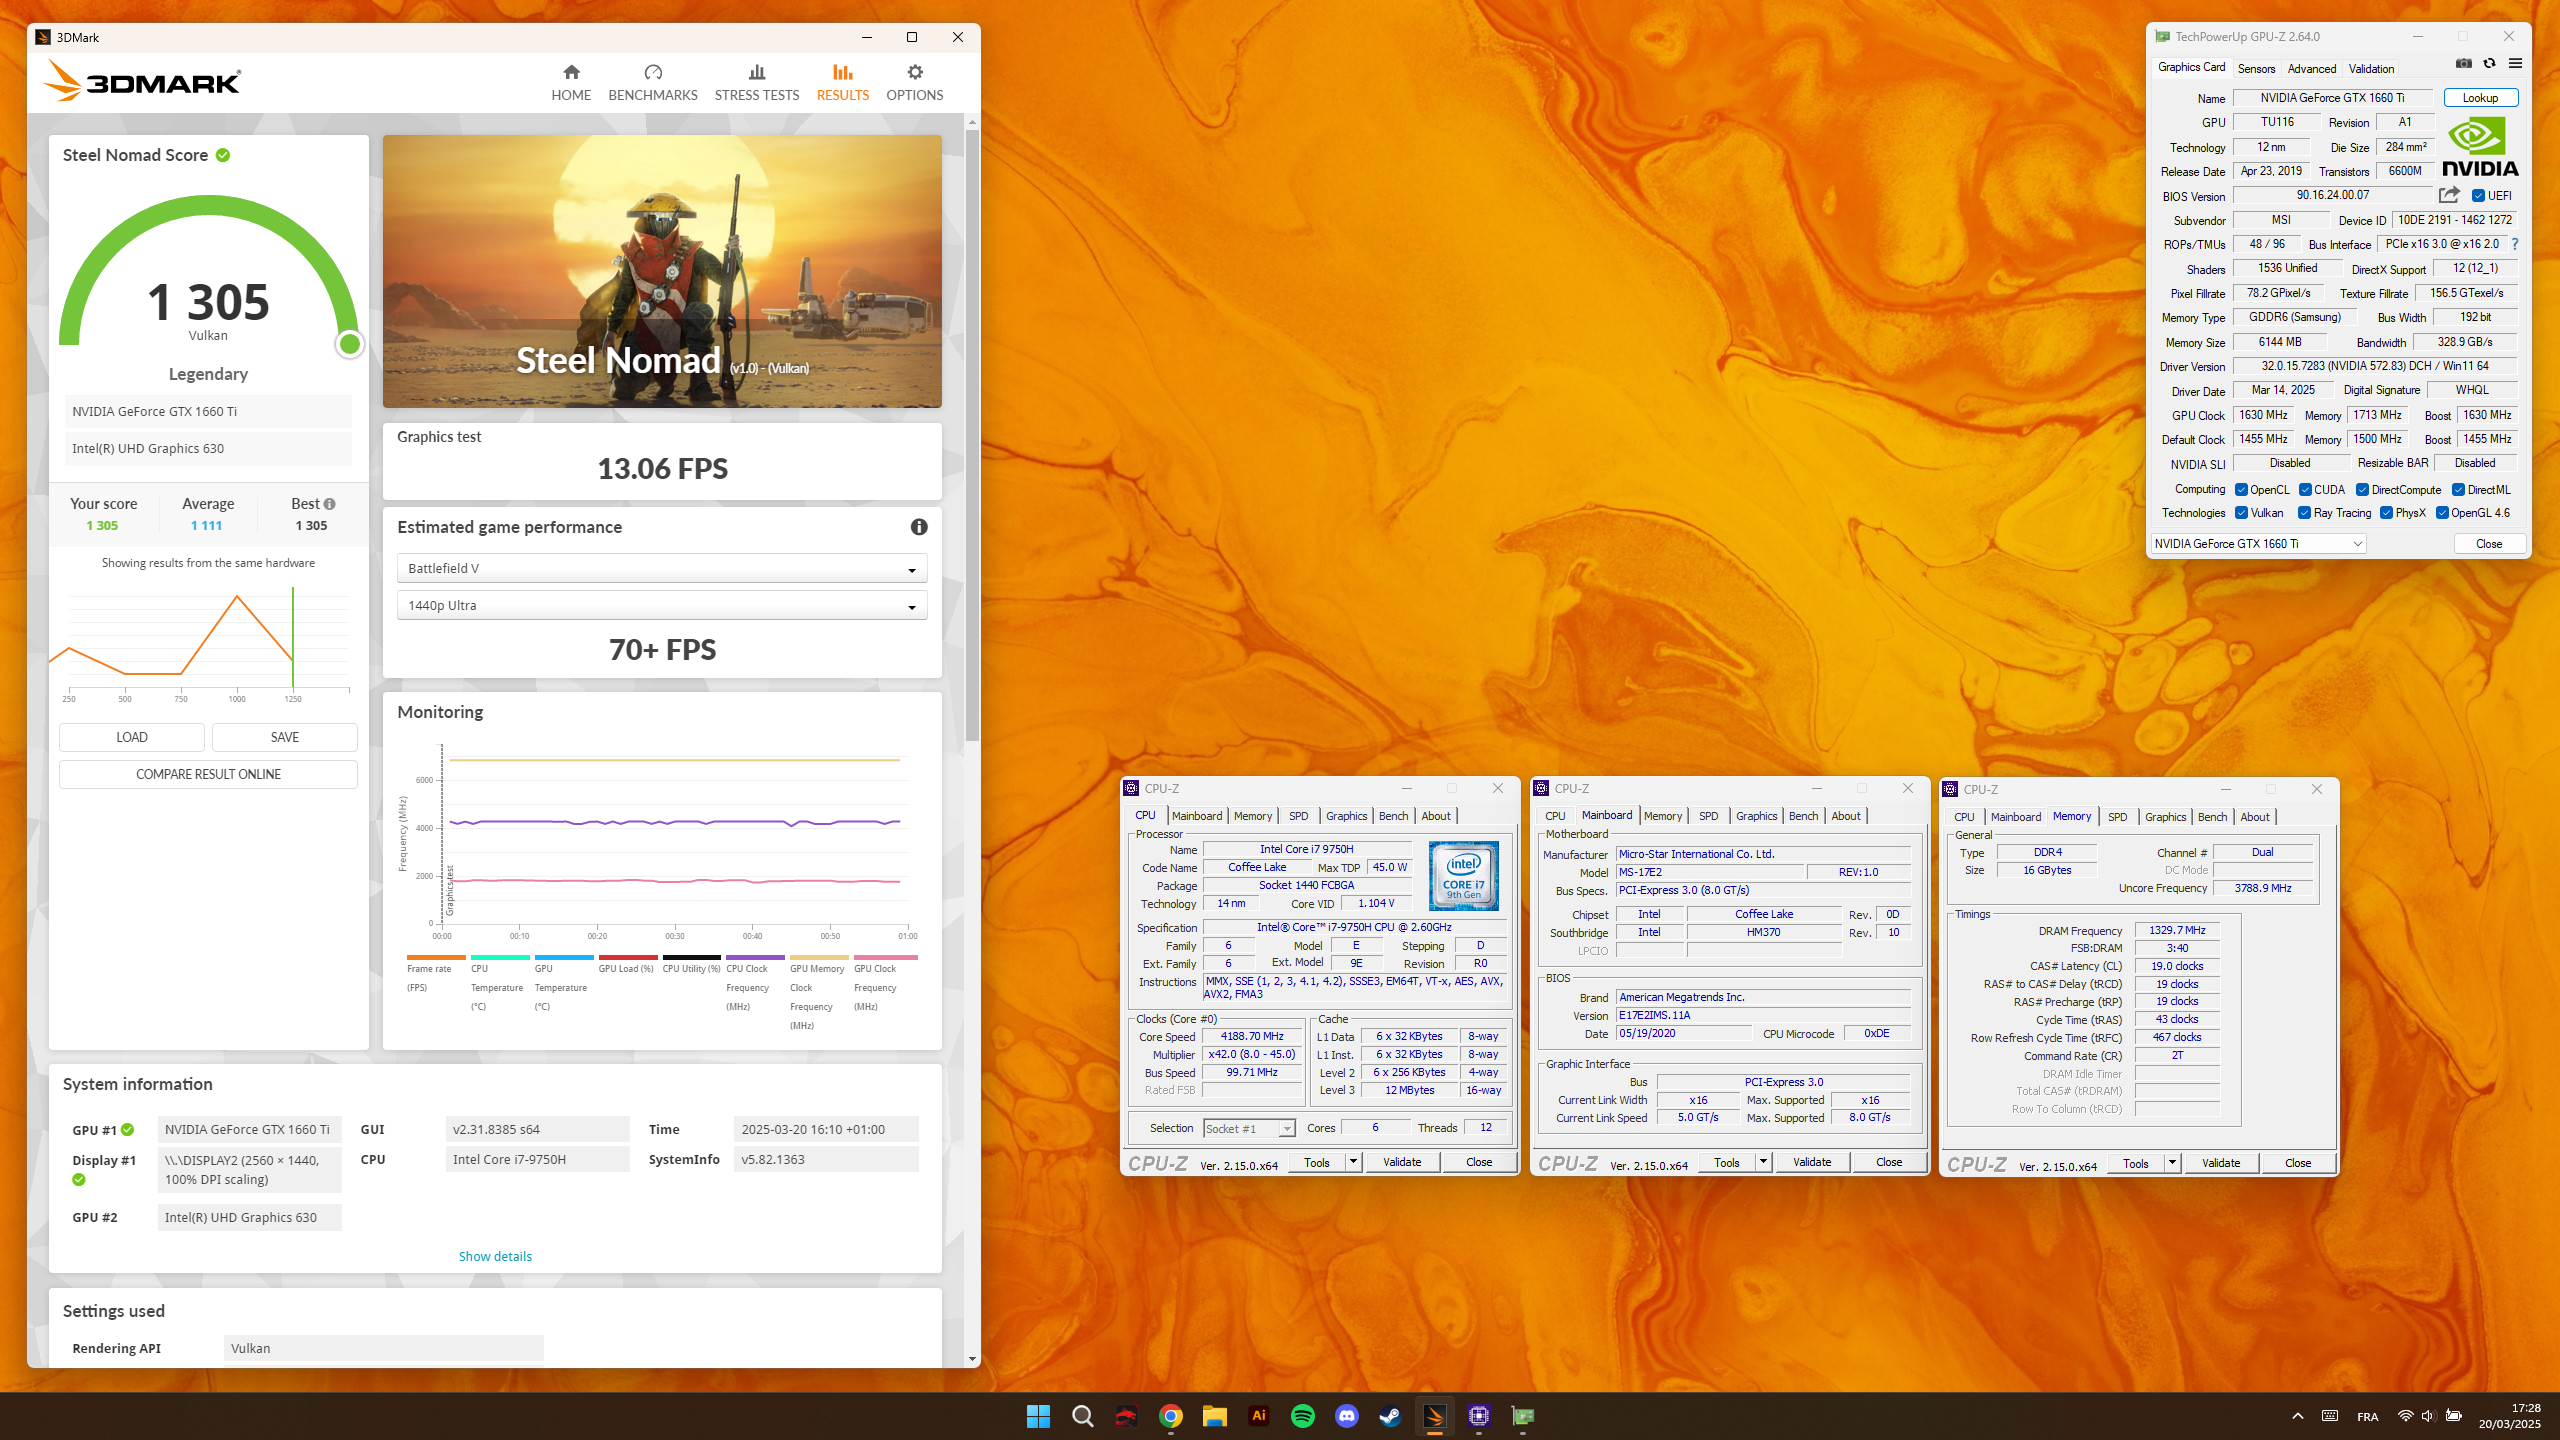
Task: Toggle the CUDA checkbox in GPU-Z
Action: (2305, 490)
